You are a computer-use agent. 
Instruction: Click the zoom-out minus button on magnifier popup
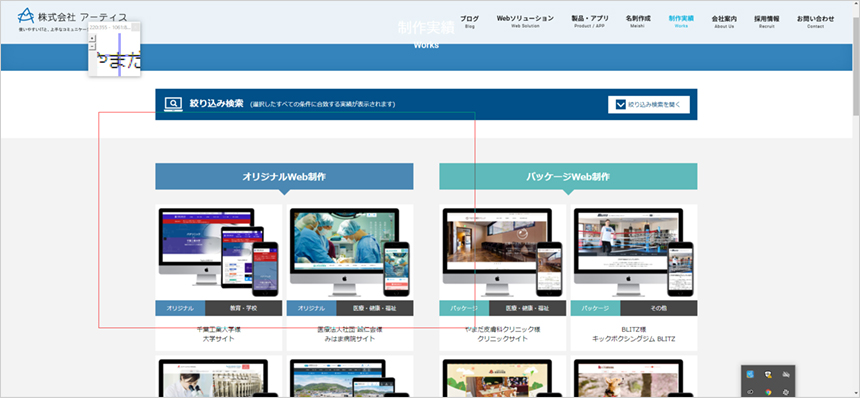tap(92, 46)
